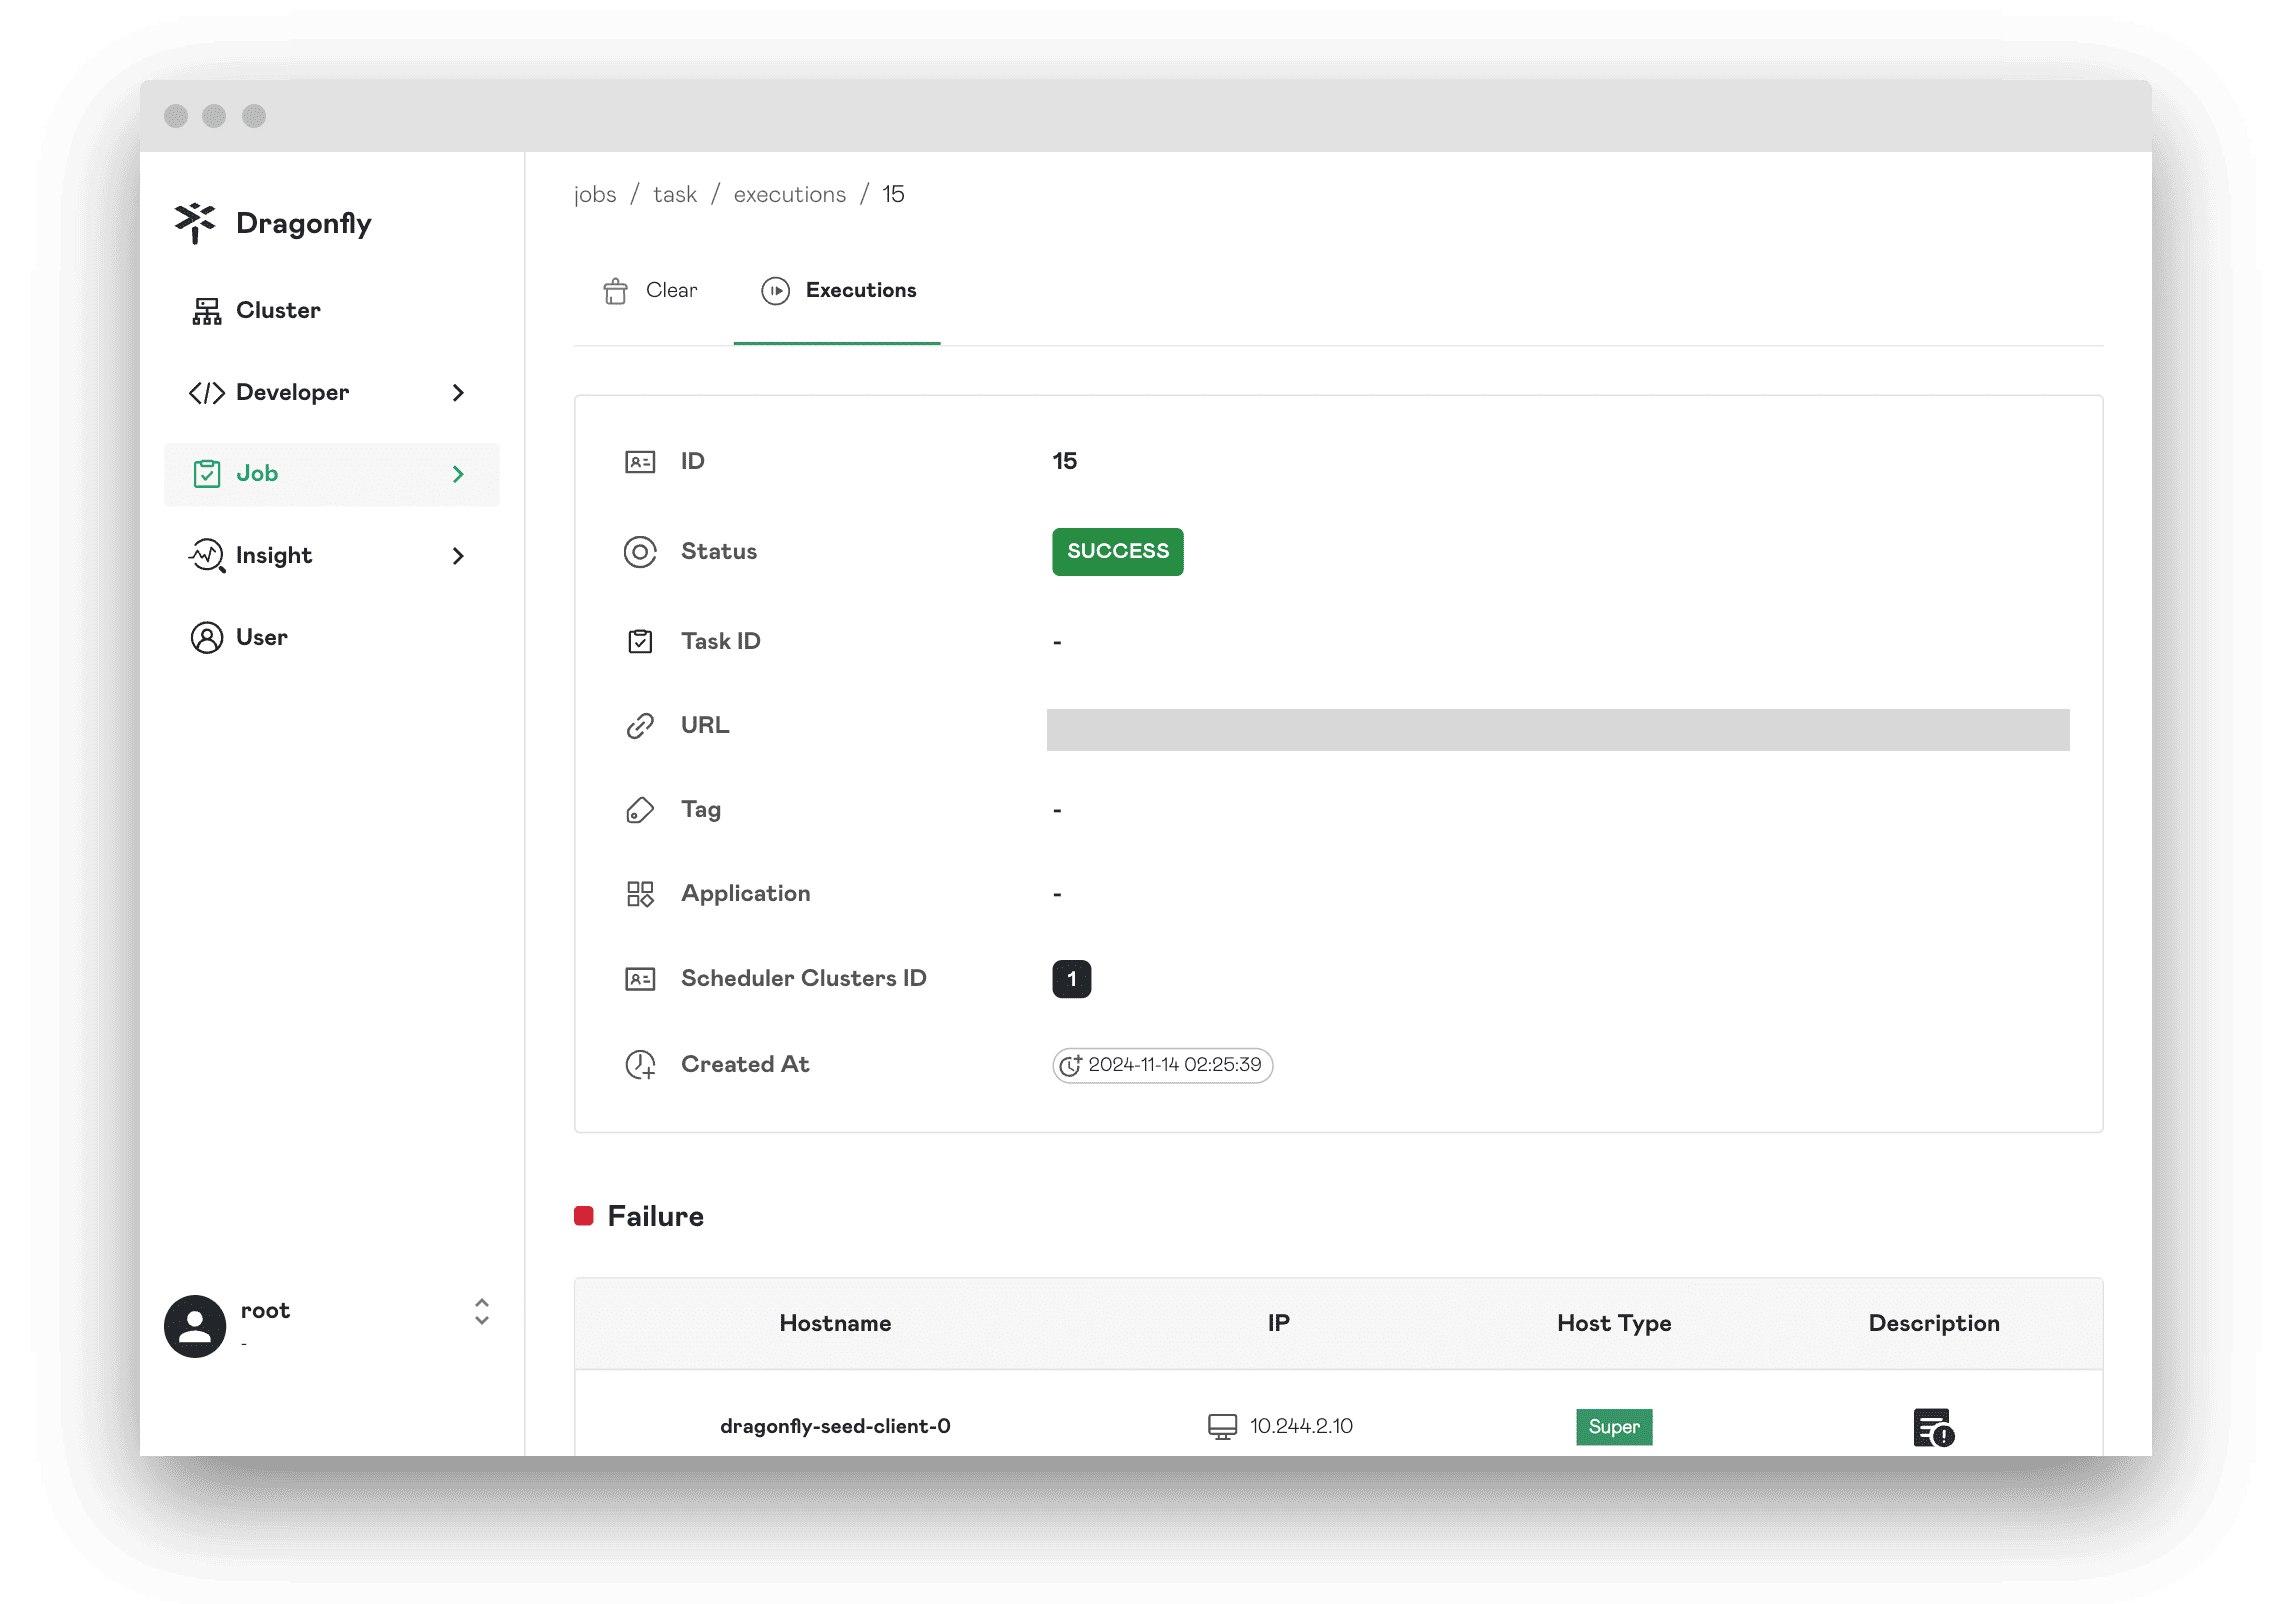Toggle the SUCCESS status badge
The height and width of the screenshot is (1604, 2292).
coord(1116,550)
